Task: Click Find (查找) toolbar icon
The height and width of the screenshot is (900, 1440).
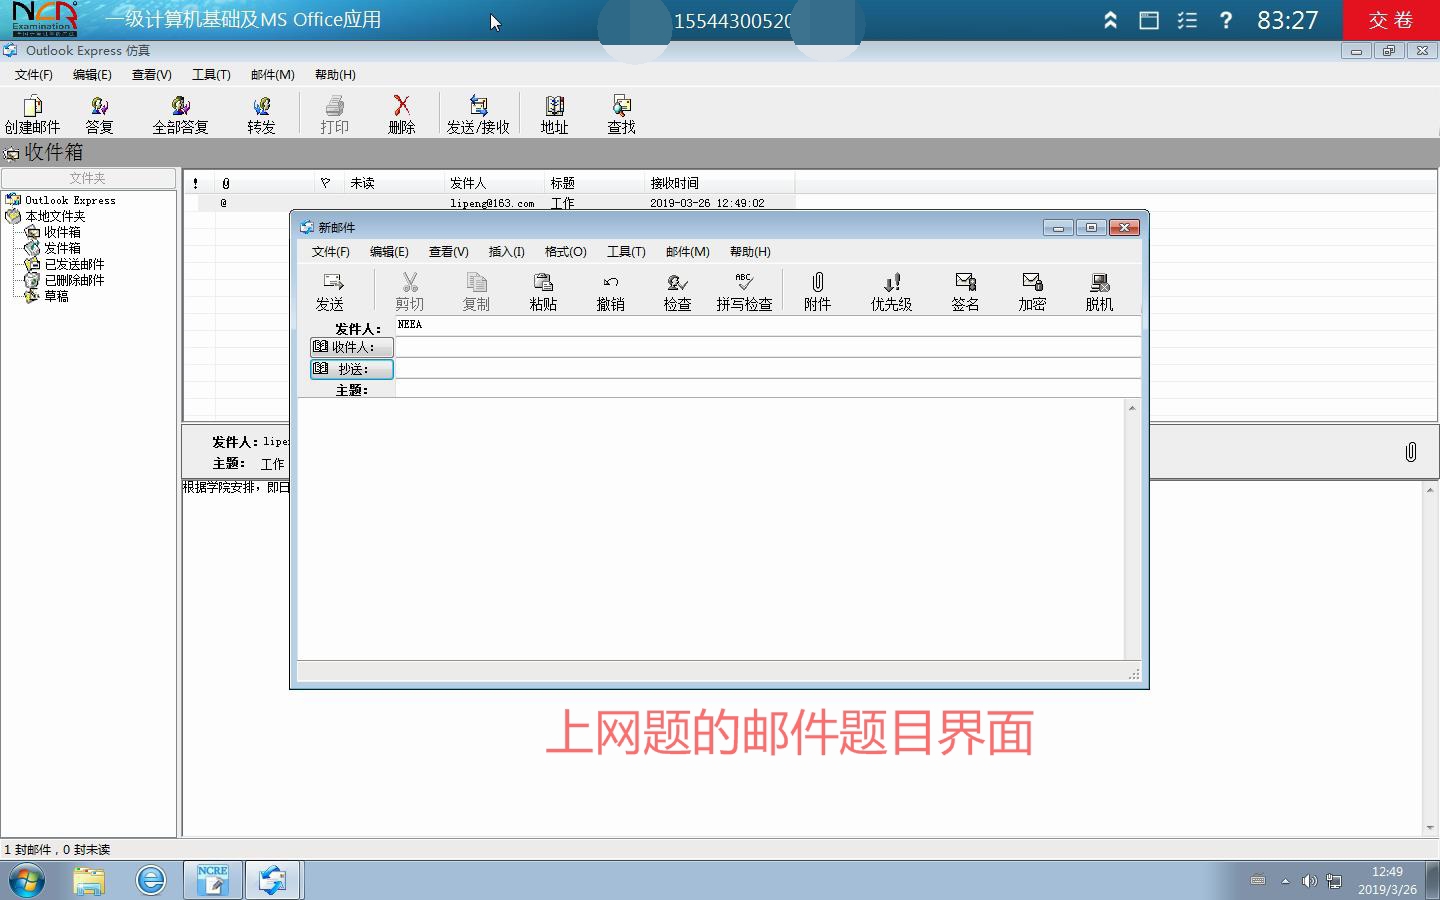Action: [x=621, y=114]
